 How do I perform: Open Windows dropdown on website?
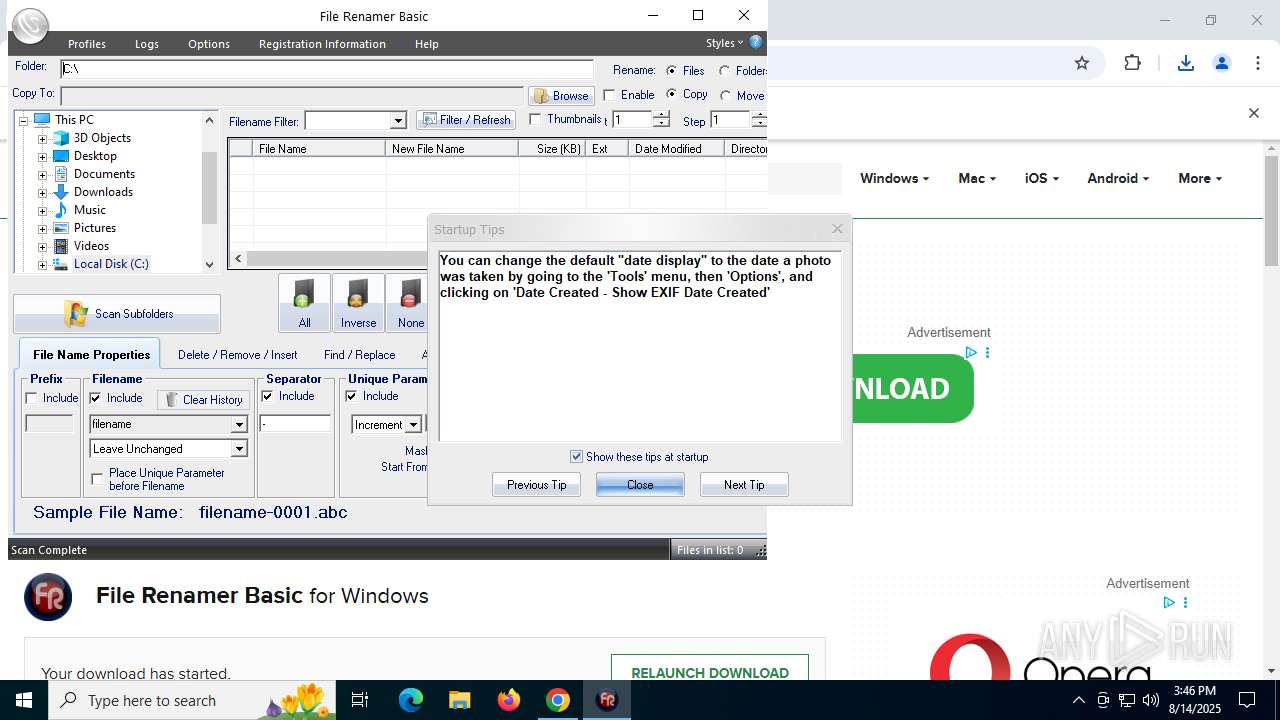894,178
